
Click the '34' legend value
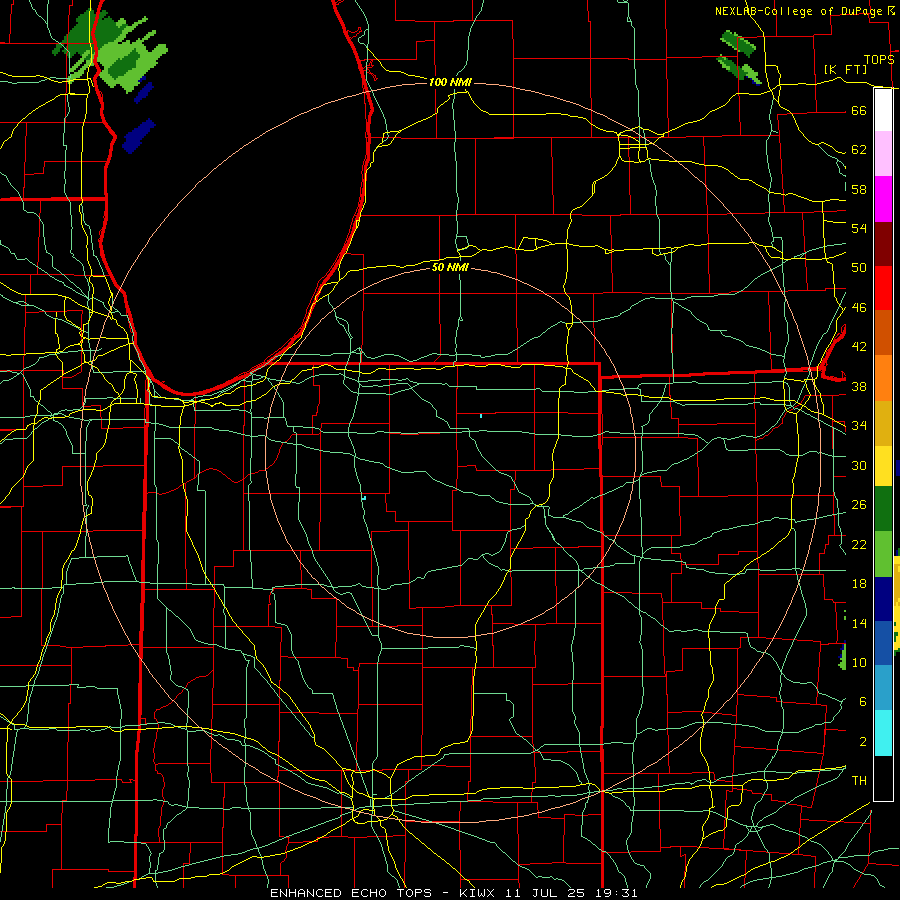tap(859, 425)
